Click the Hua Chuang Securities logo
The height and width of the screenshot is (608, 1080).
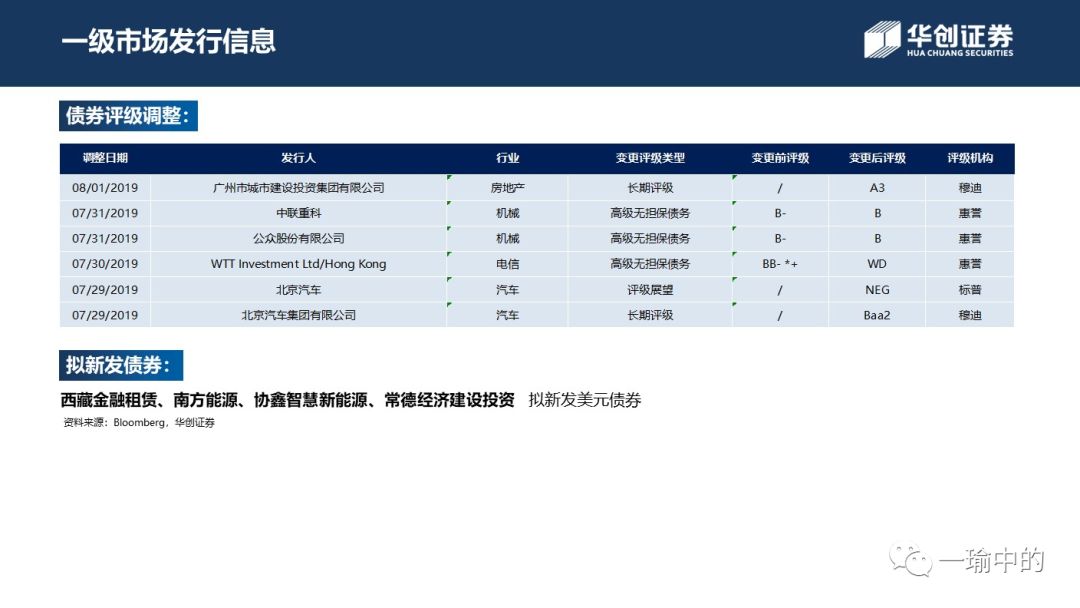tap(939, 39)
